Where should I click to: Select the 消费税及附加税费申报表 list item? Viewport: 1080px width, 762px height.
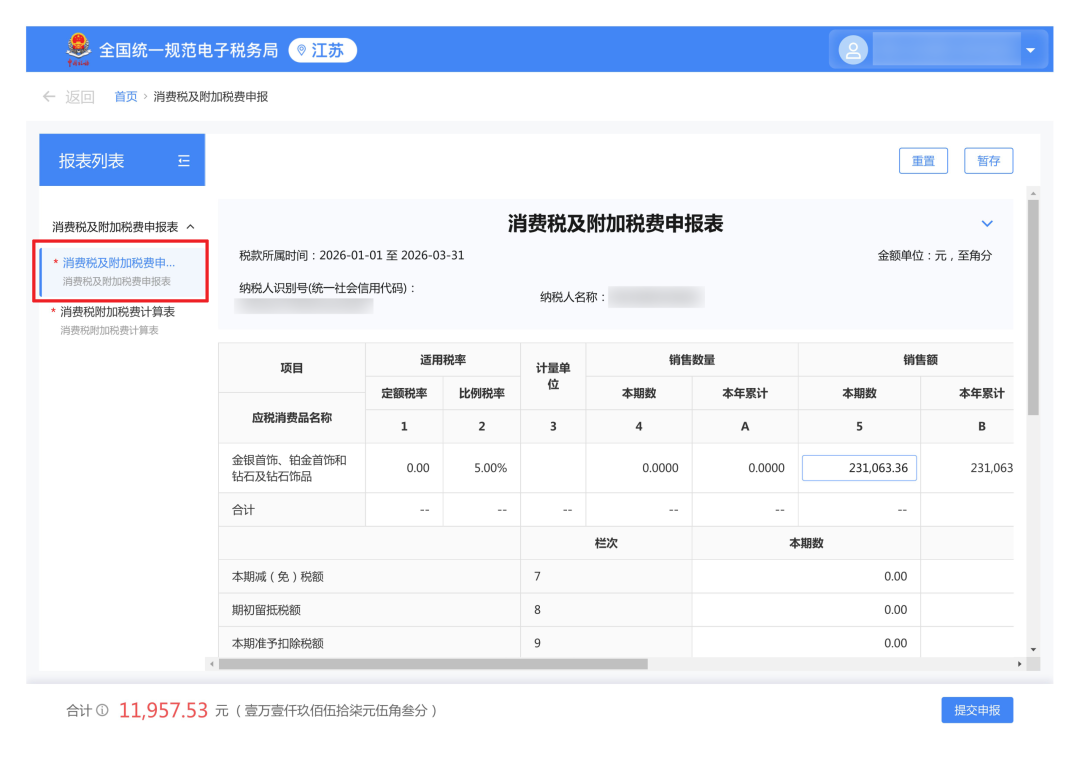pyautogui.click(x=122, y=271)
